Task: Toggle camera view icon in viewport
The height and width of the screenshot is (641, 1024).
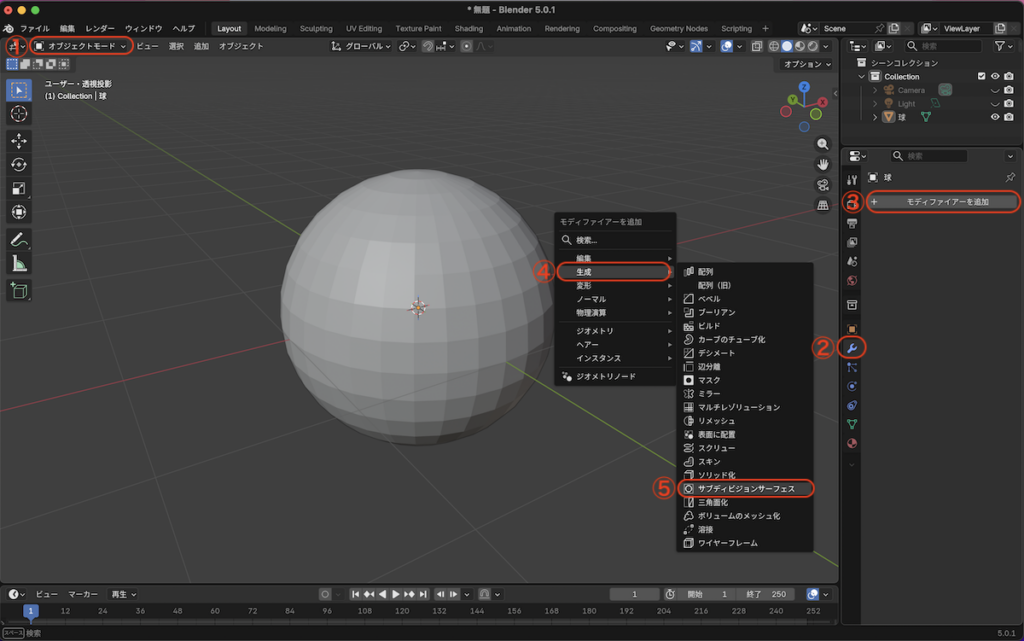Action: tap(823, 185)
